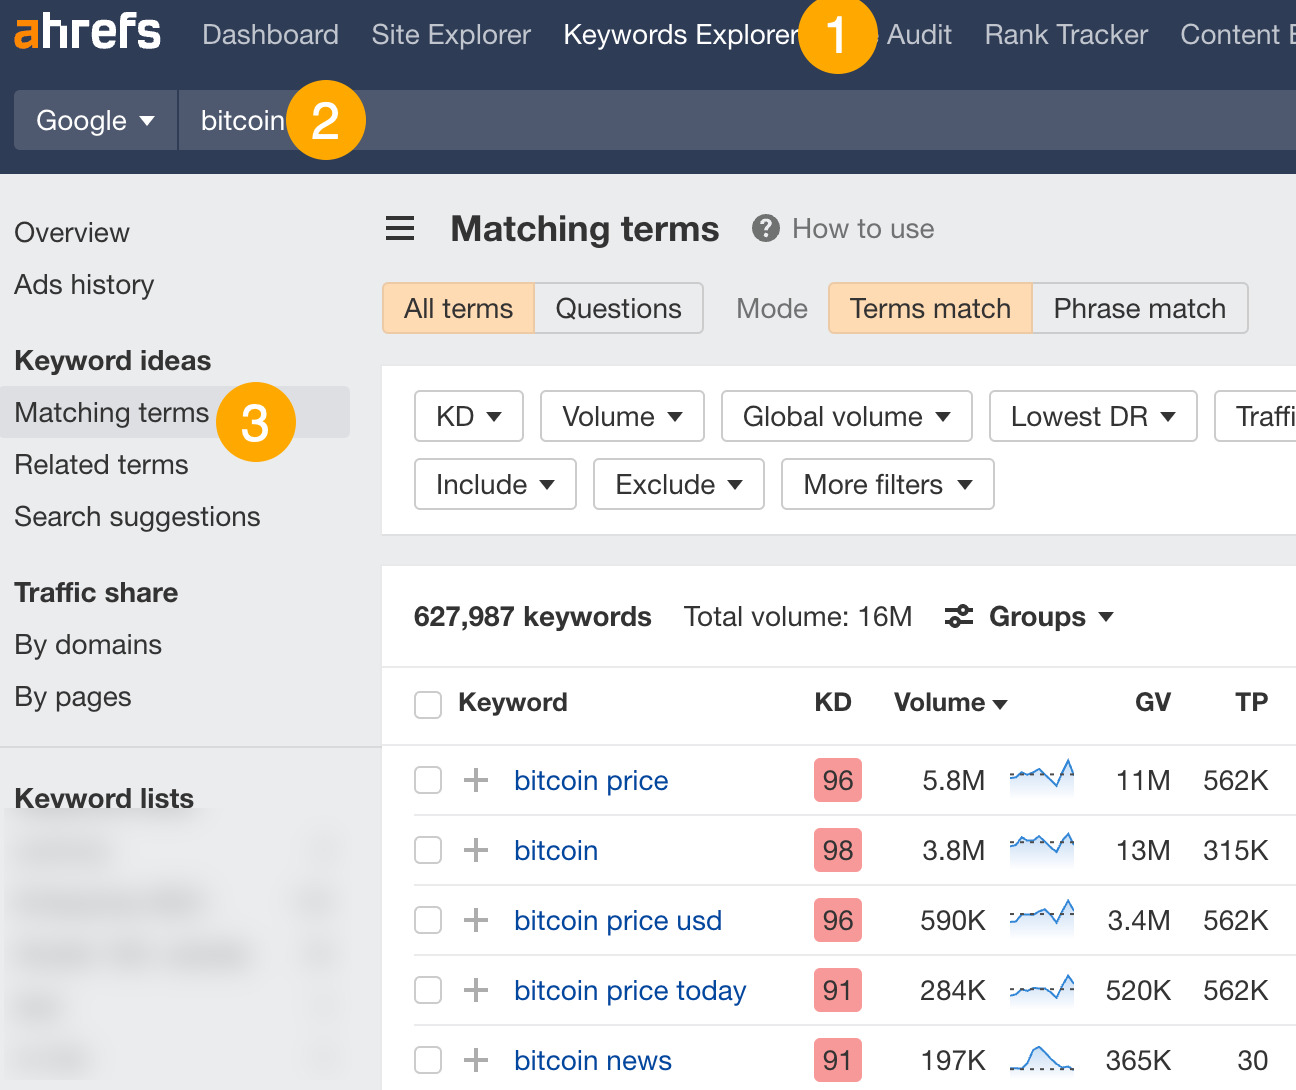Click the plus icon next to "bitcoin news"
This screenshot has height=1090, width=1296.
[x=475, y=1060]
